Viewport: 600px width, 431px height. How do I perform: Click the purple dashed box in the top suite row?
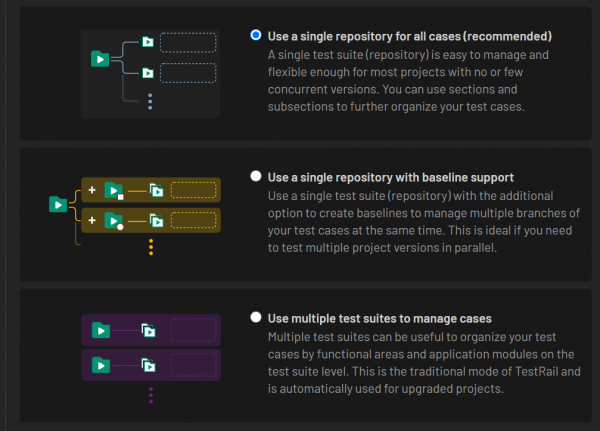coord(192,329)
